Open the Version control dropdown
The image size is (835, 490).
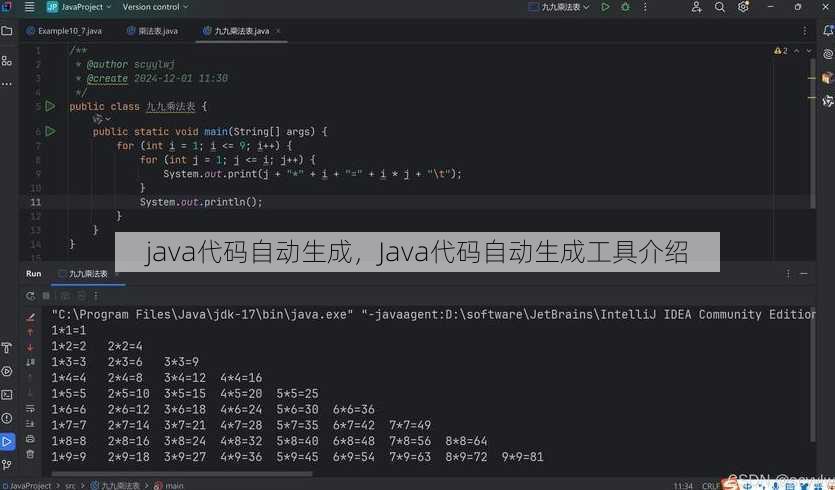(x=155, y=7)
